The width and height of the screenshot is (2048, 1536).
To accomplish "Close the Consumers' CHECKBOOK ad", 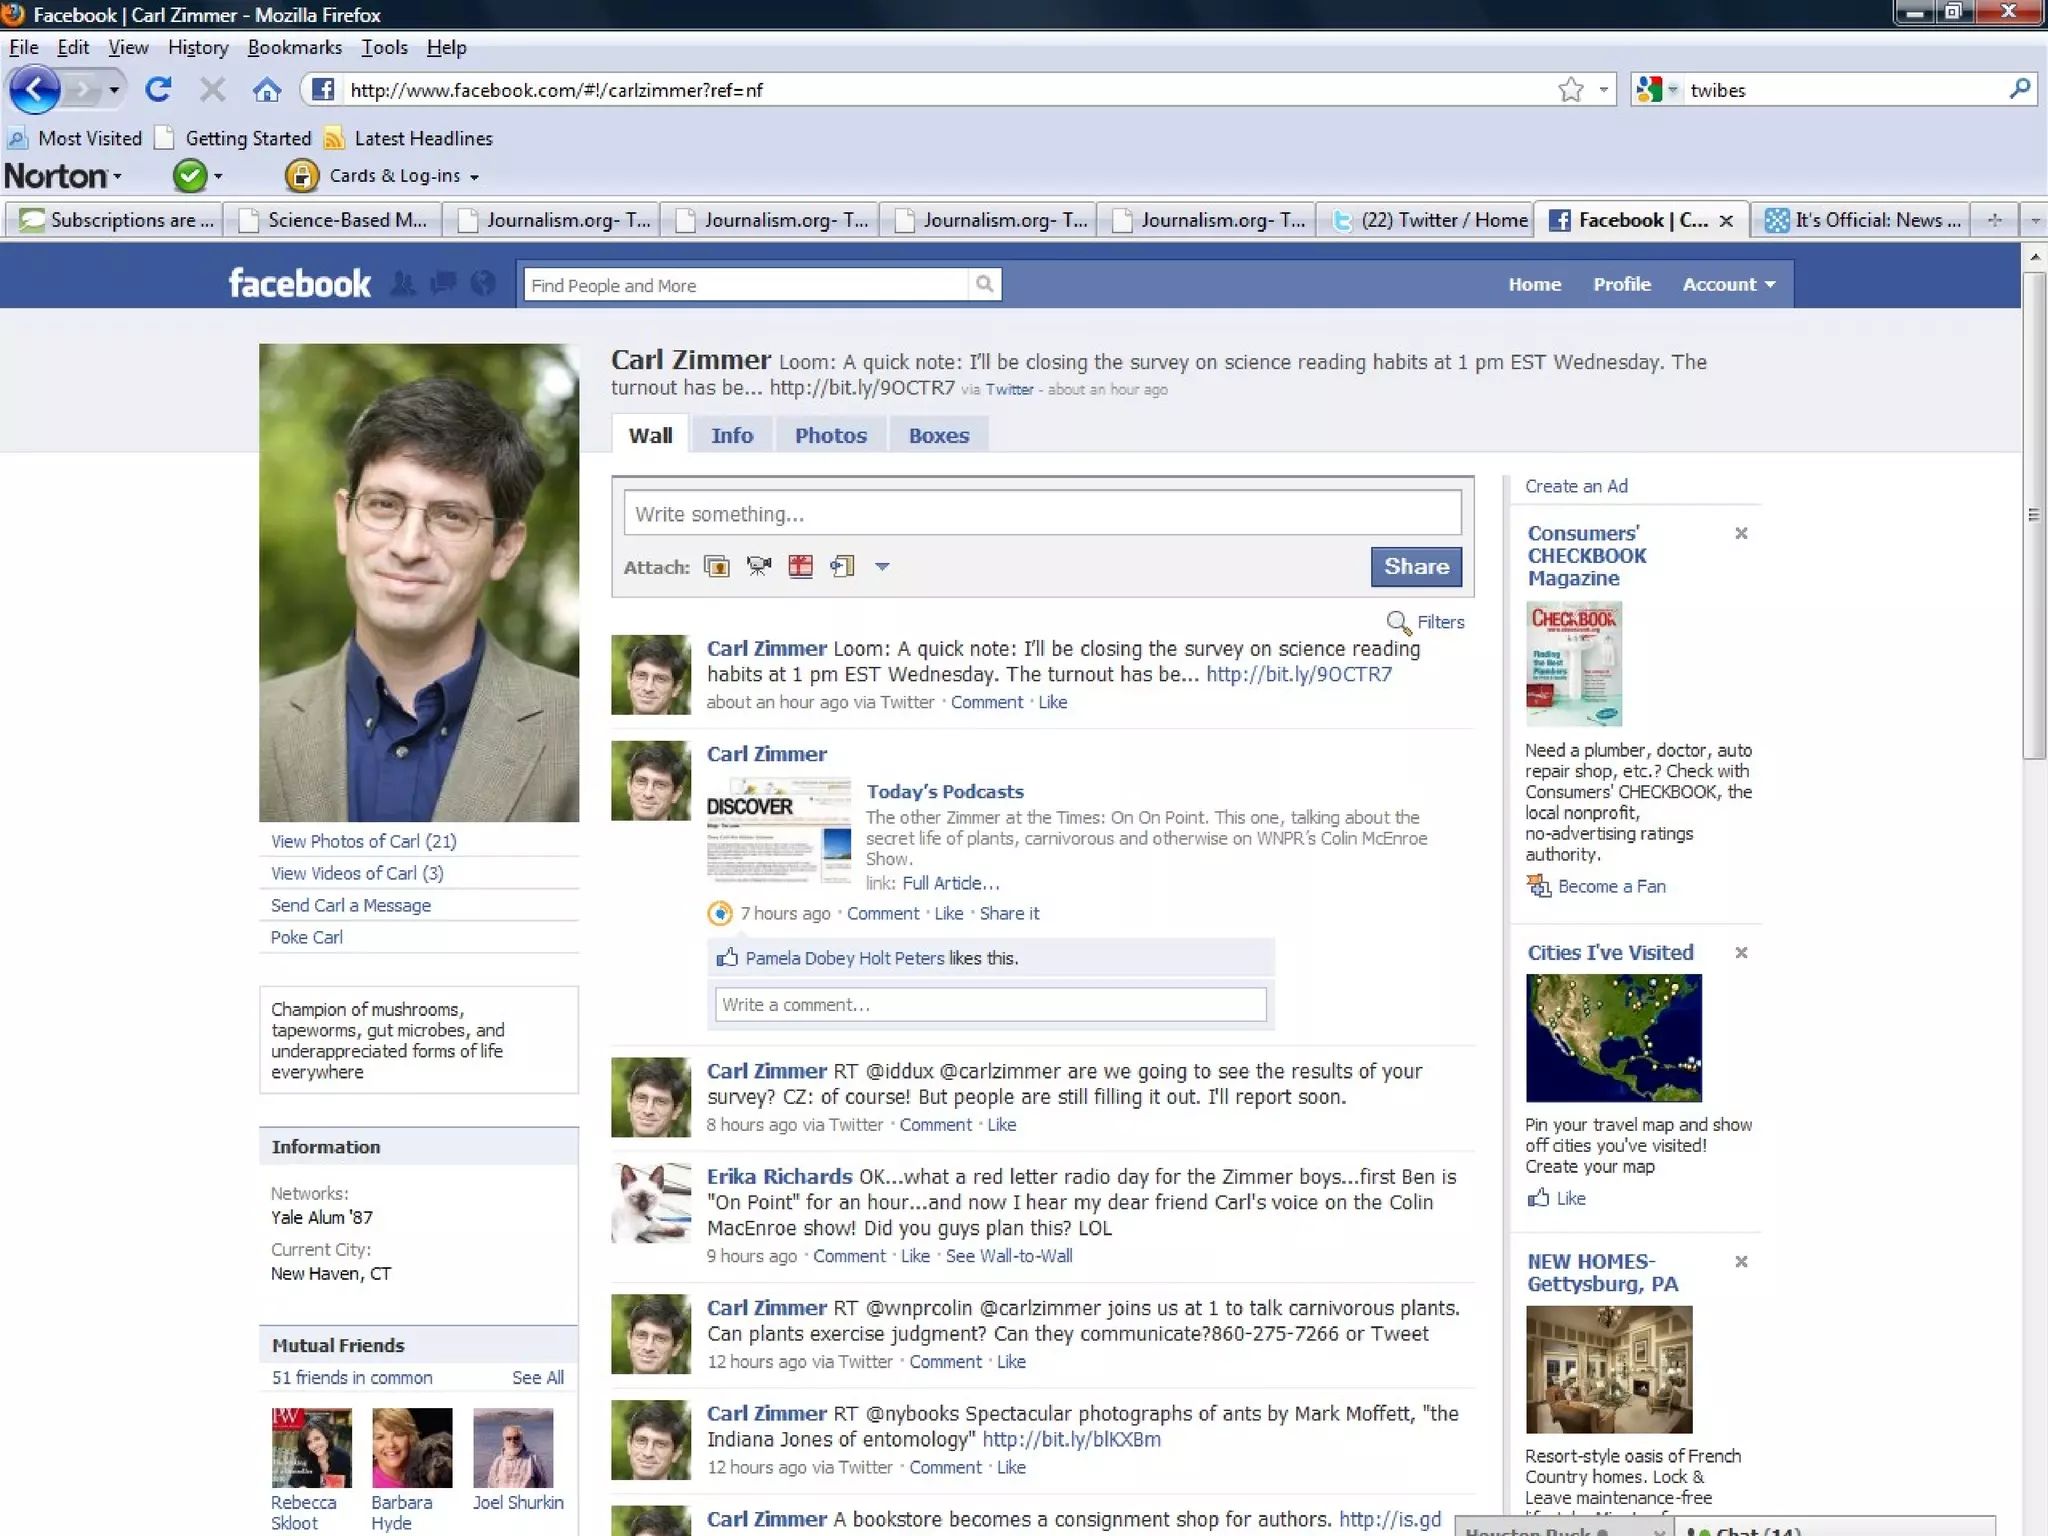I will (x=1741, y=534).
